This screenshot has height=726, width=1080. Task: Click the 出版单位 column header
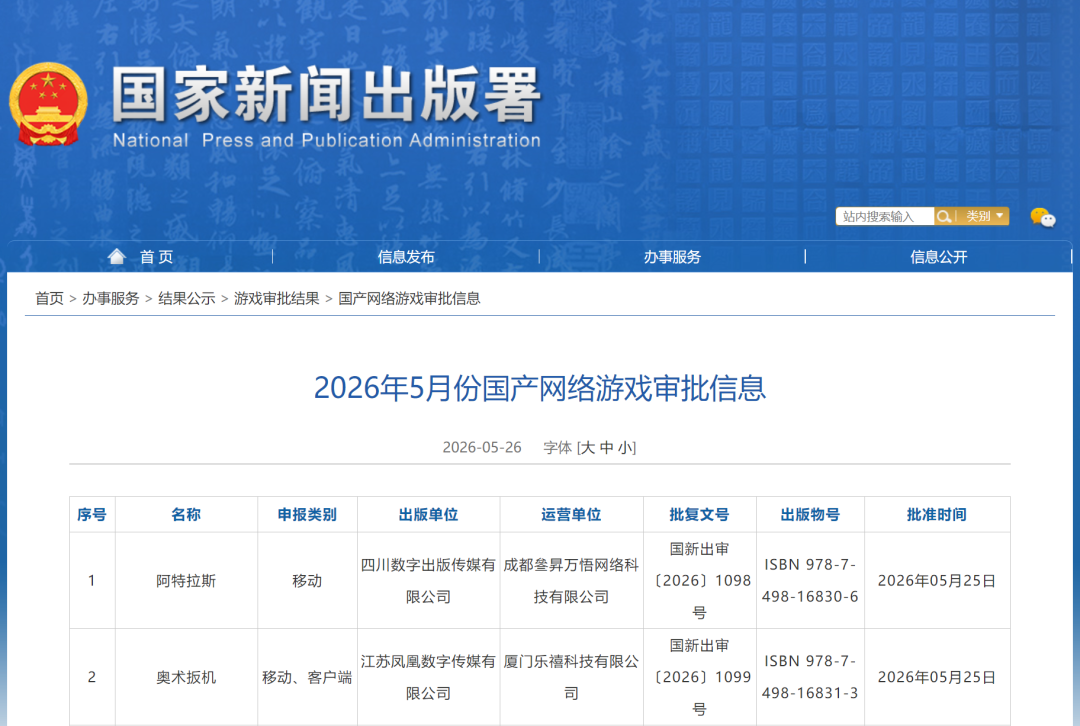tap(428, 515)
